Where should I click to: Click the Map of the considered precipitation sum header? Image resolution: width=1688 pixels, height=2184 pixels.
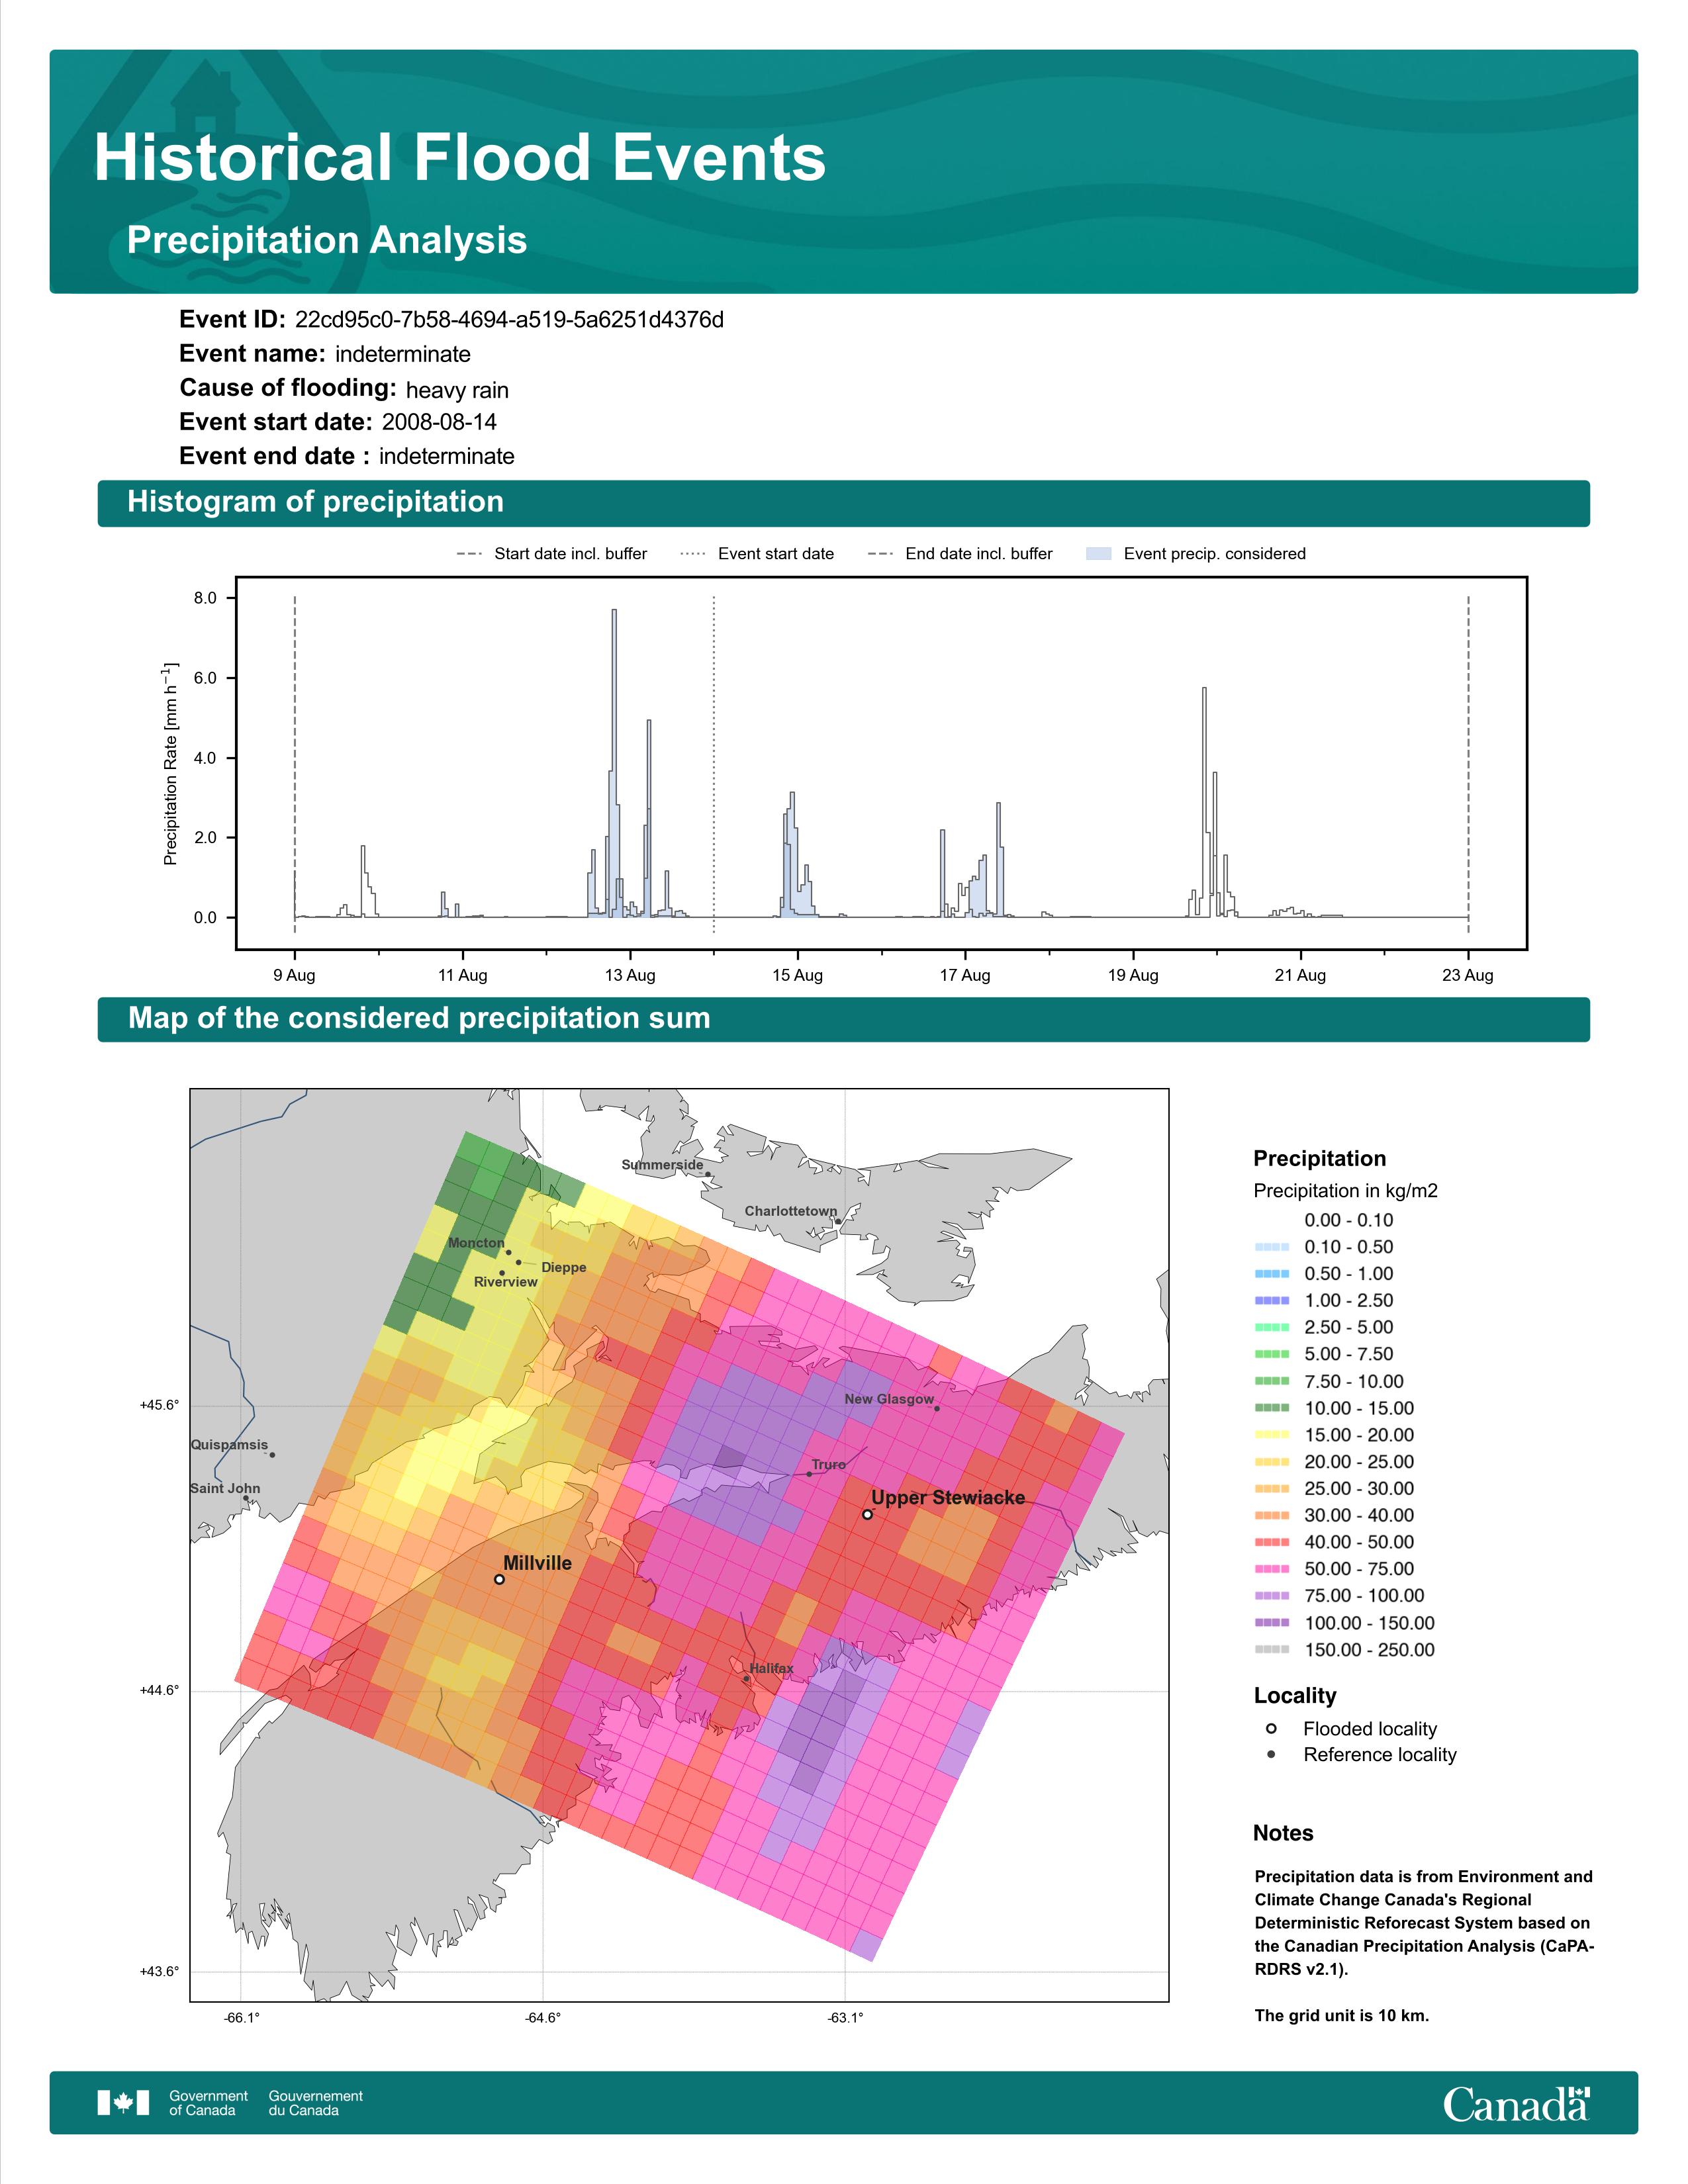pos(843,1019)
